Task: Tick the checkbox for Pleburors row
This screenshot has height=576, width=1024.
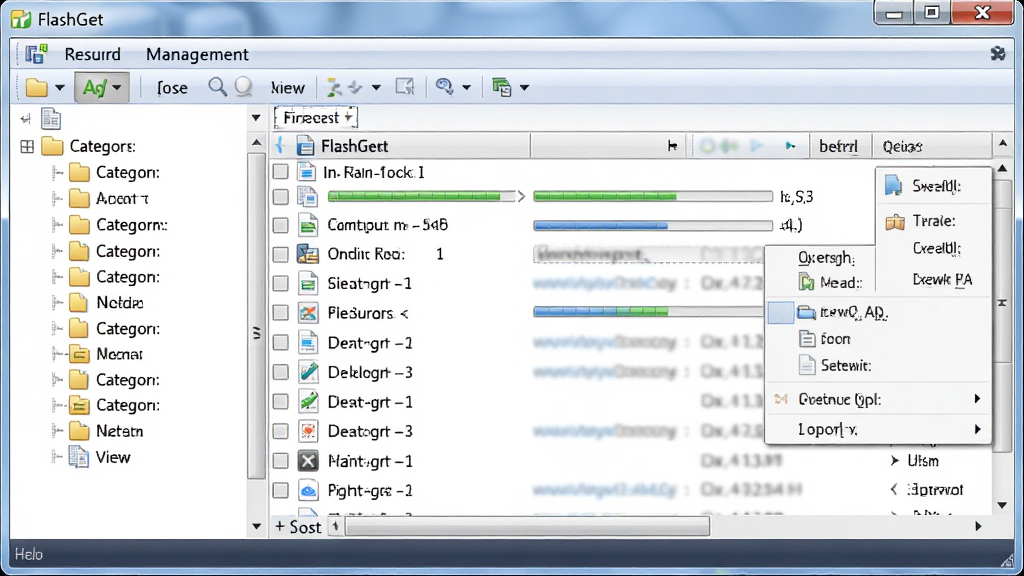Action: point(280,313)
